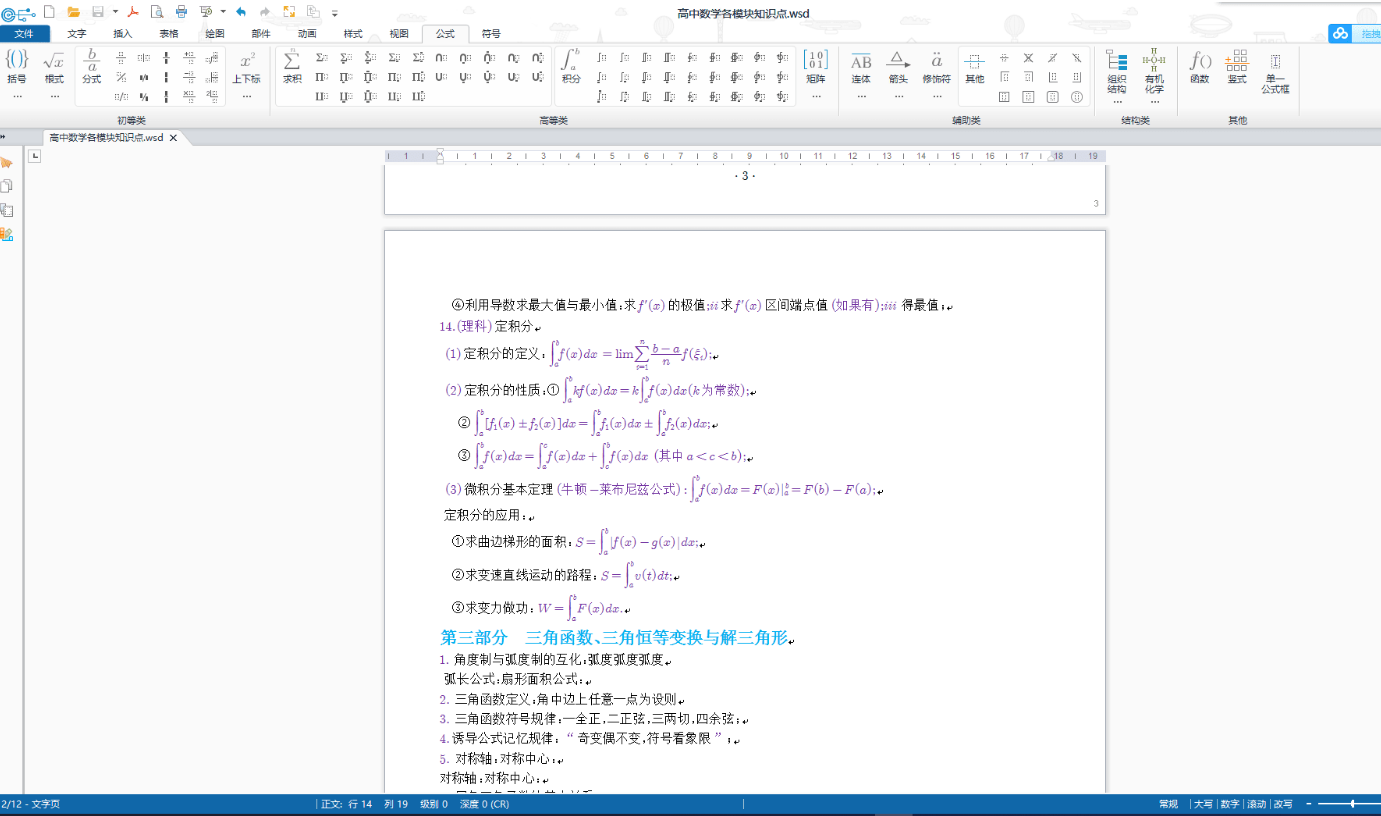This screenshot has width=1381, height=816.
Task: Insert a decoration mark (修饰符) template
Action: [x=937, y=66]
